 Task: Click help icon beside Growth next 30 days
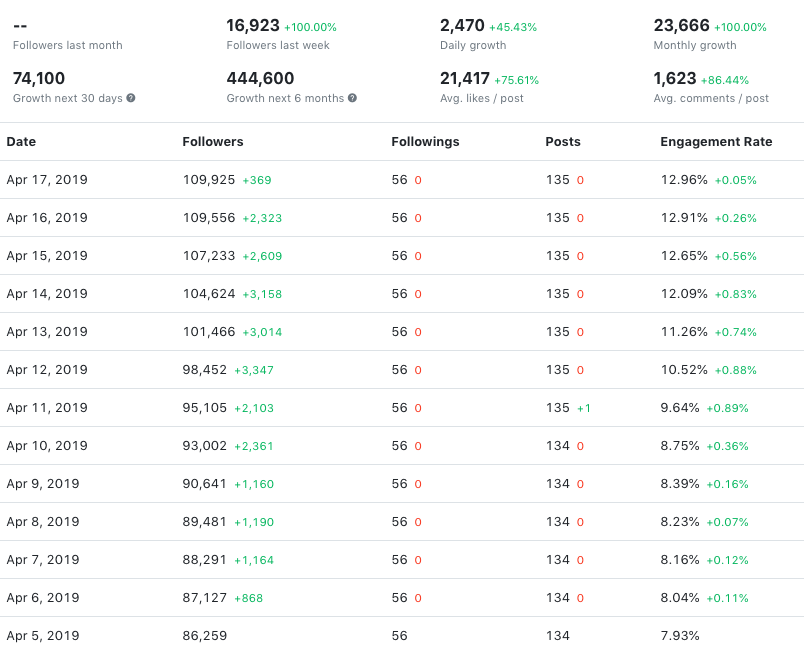tap(131, 98)
